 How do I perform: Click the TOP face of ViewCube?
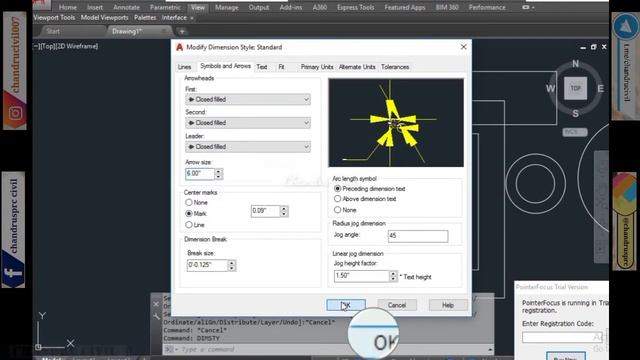pos(576,88)
